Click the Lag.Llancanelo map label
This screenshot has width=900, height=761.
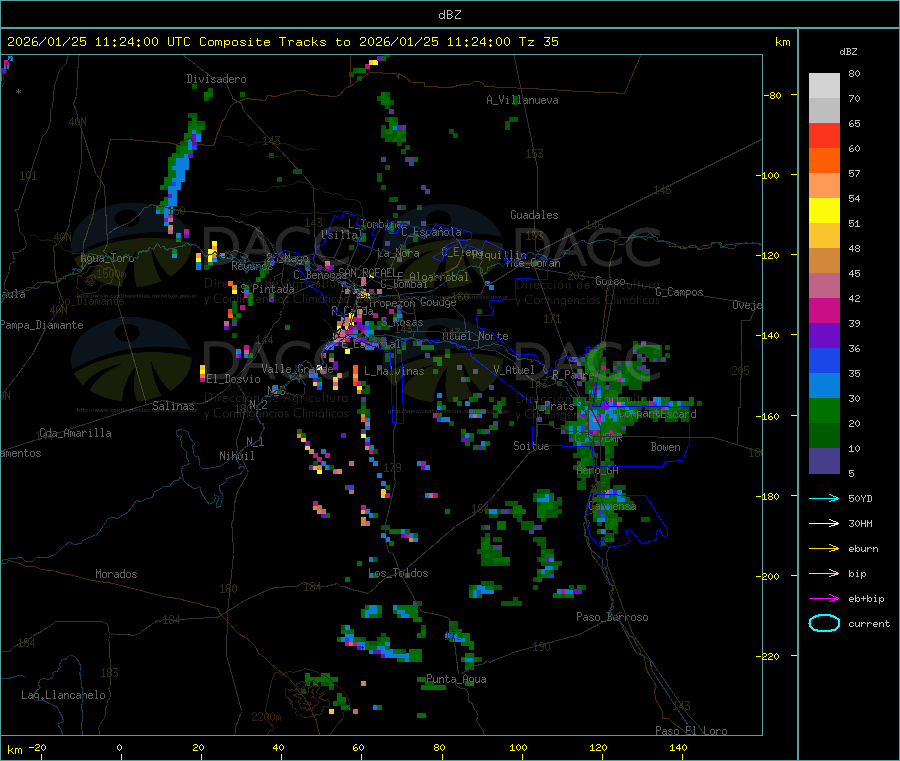[63, 695]
